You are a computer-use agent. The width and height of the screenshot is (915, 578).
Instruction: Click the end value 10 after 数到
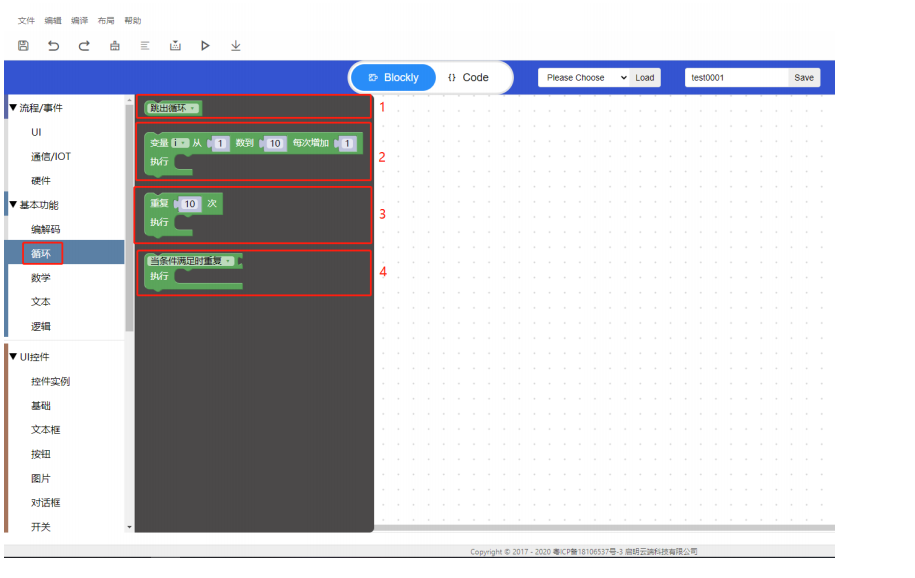[275, 143]
